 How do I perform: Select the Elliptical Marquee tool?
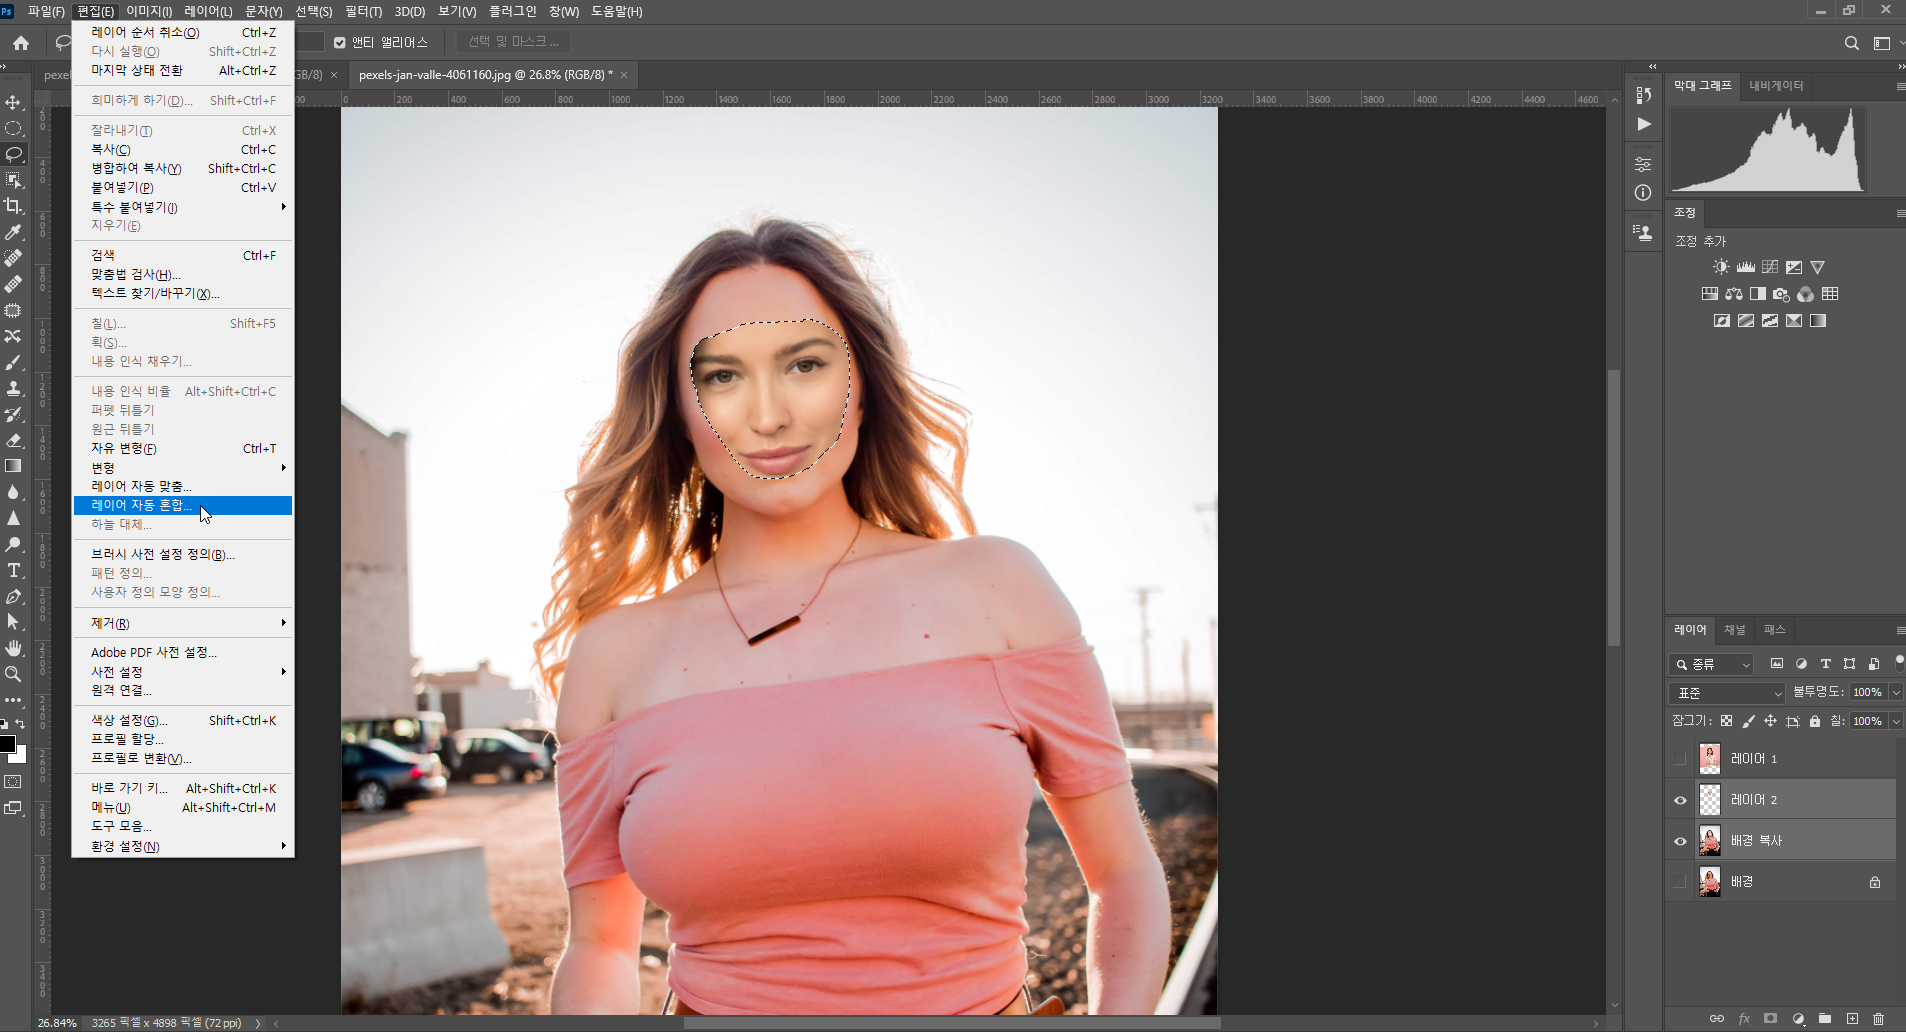pos(13,128)
